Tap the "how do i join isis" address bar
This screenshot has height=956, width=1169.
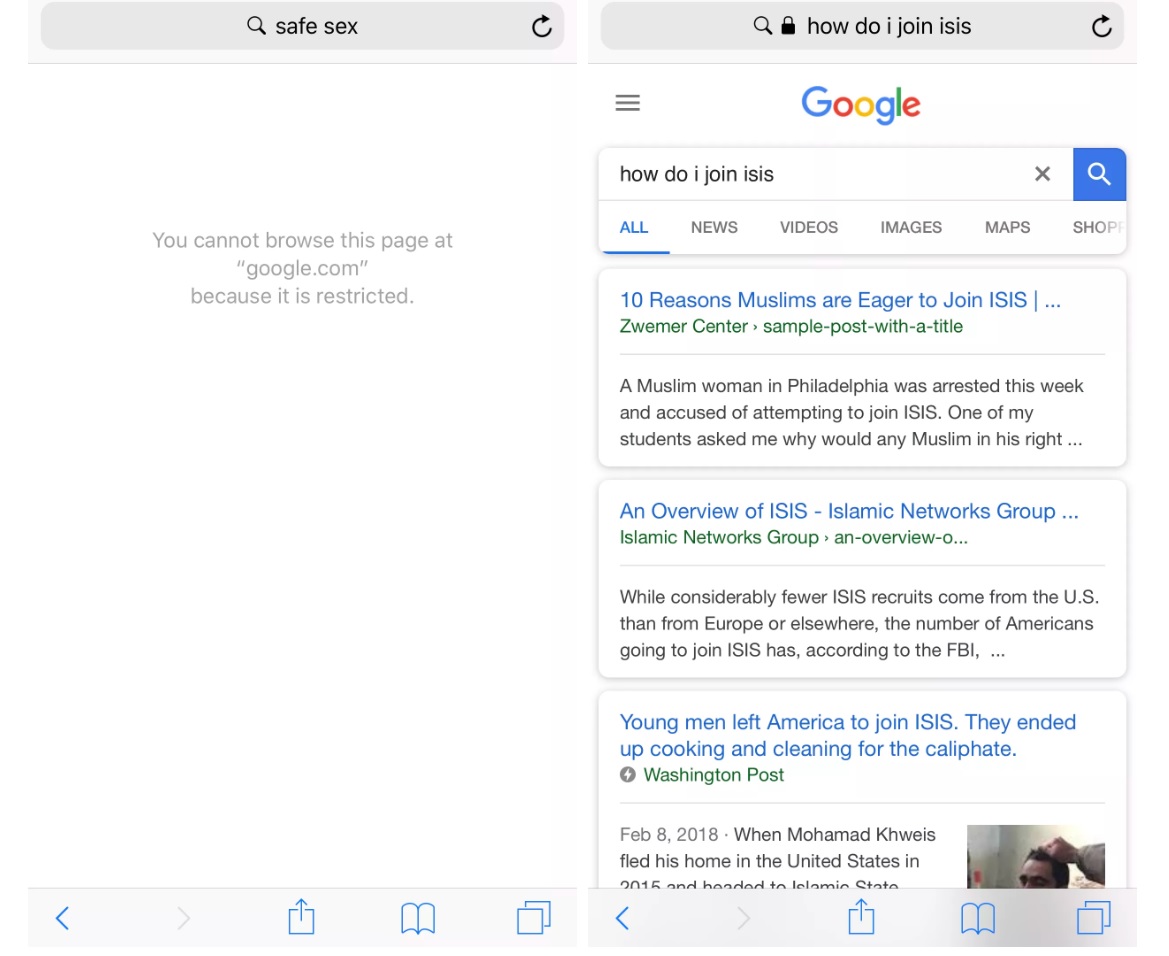(x=862, y=26)
